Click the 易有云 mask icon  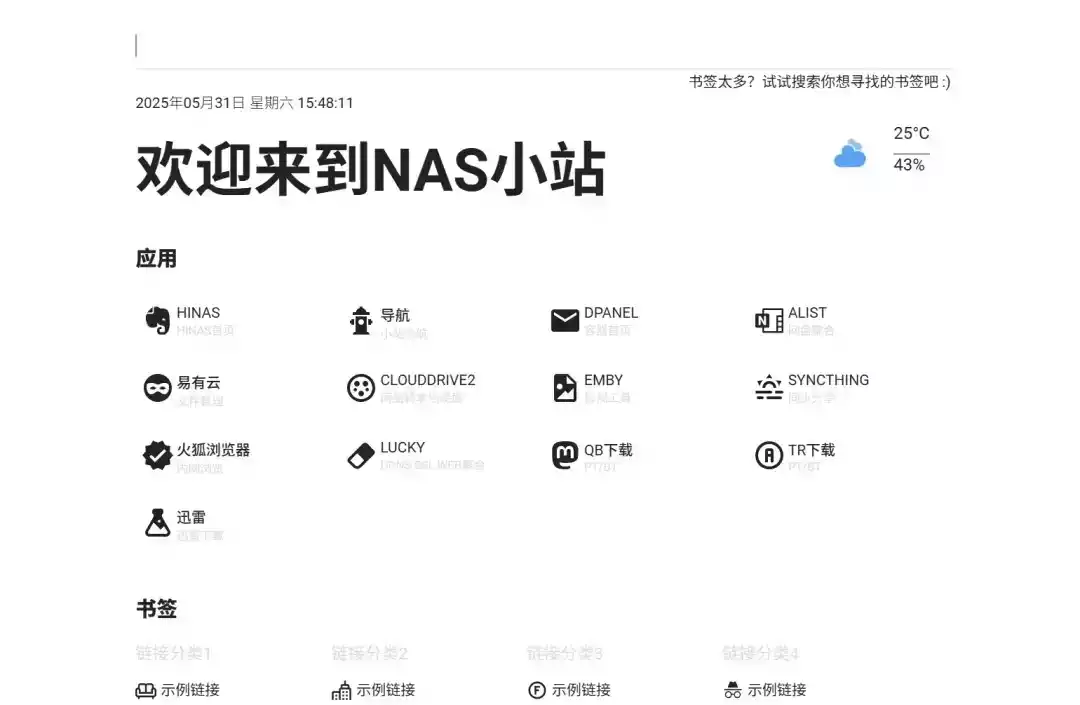coord(158,388)
